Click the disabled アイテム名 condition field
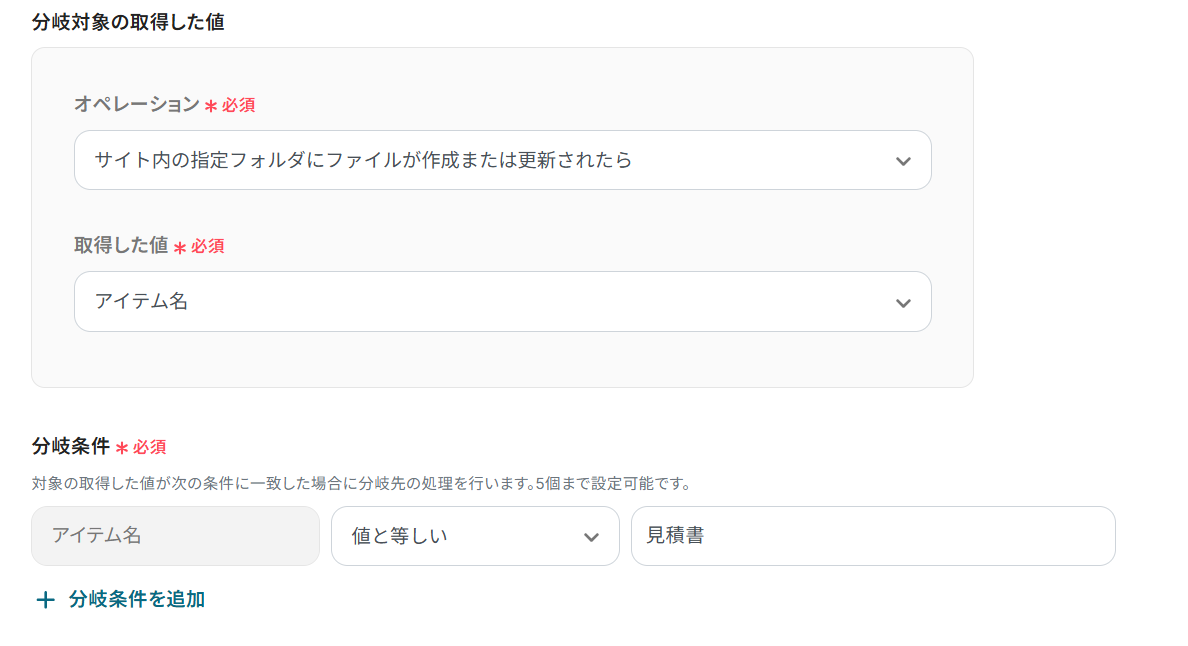 pos(175,536)
